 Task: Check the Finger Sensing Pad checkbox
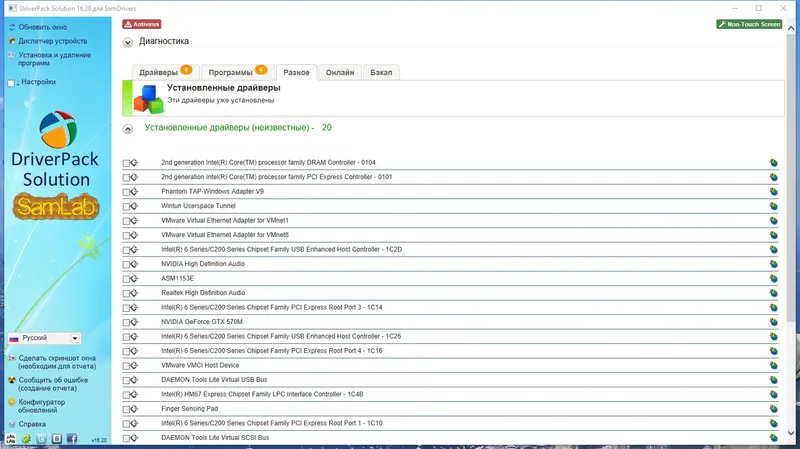click(126, 410)
